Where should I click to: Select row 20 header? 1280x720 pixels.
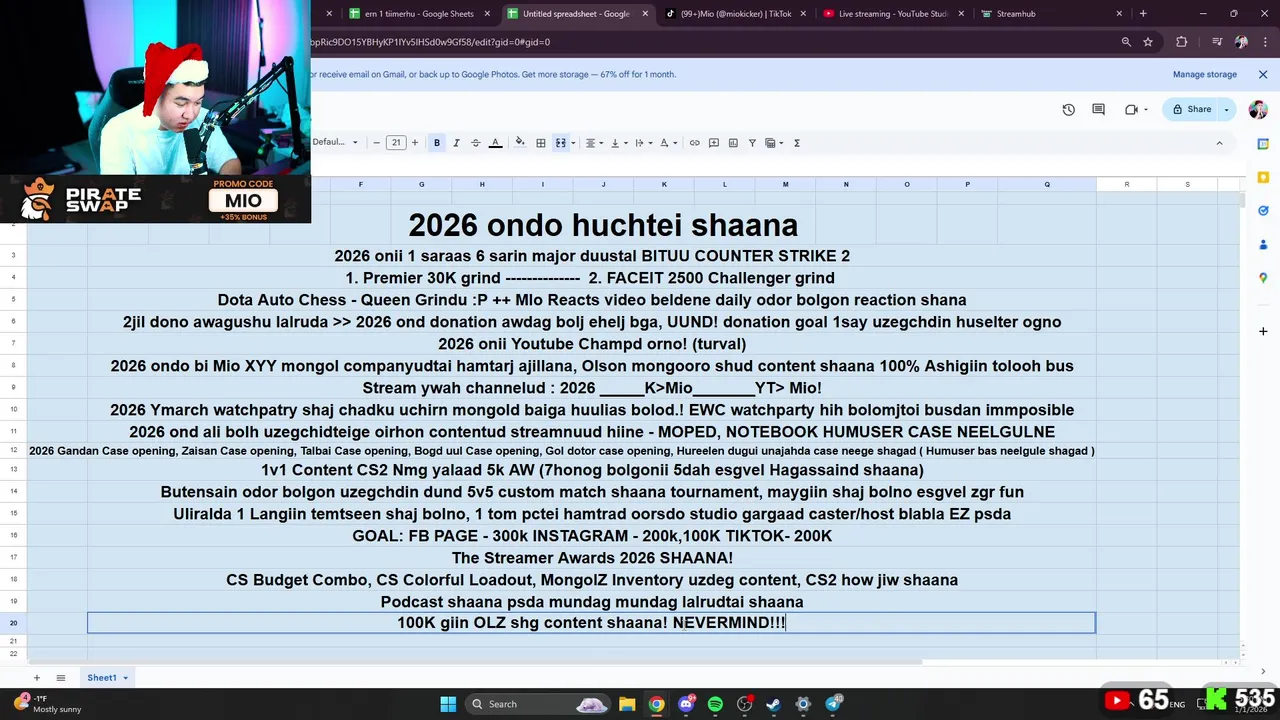tap(14, 623)
